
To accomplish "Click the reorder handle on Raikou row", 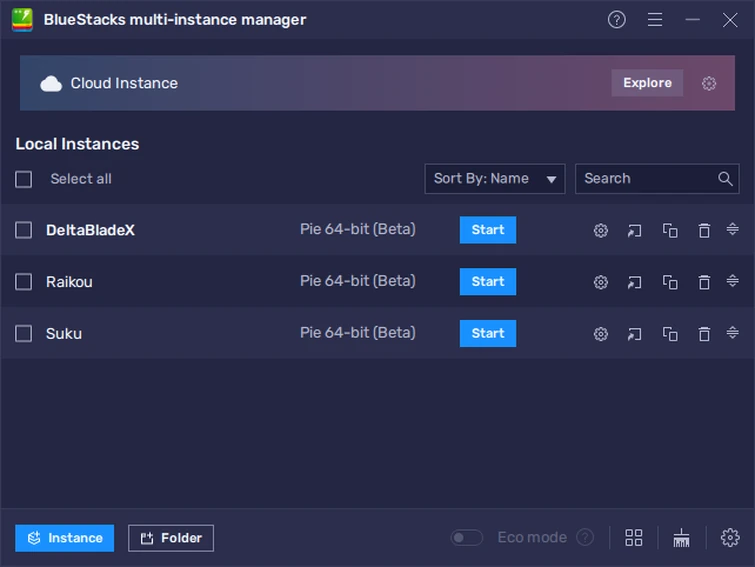I will (732, 281).
